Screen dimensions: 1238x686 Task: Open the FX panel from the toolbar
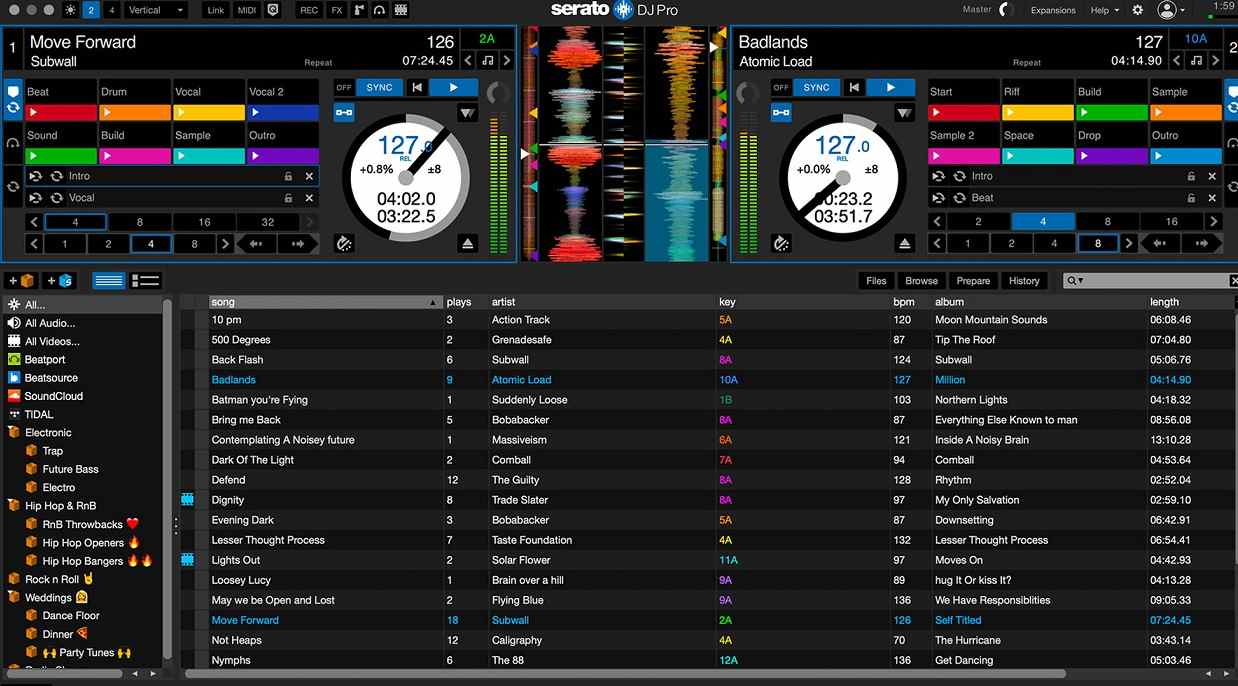[336, 10]
